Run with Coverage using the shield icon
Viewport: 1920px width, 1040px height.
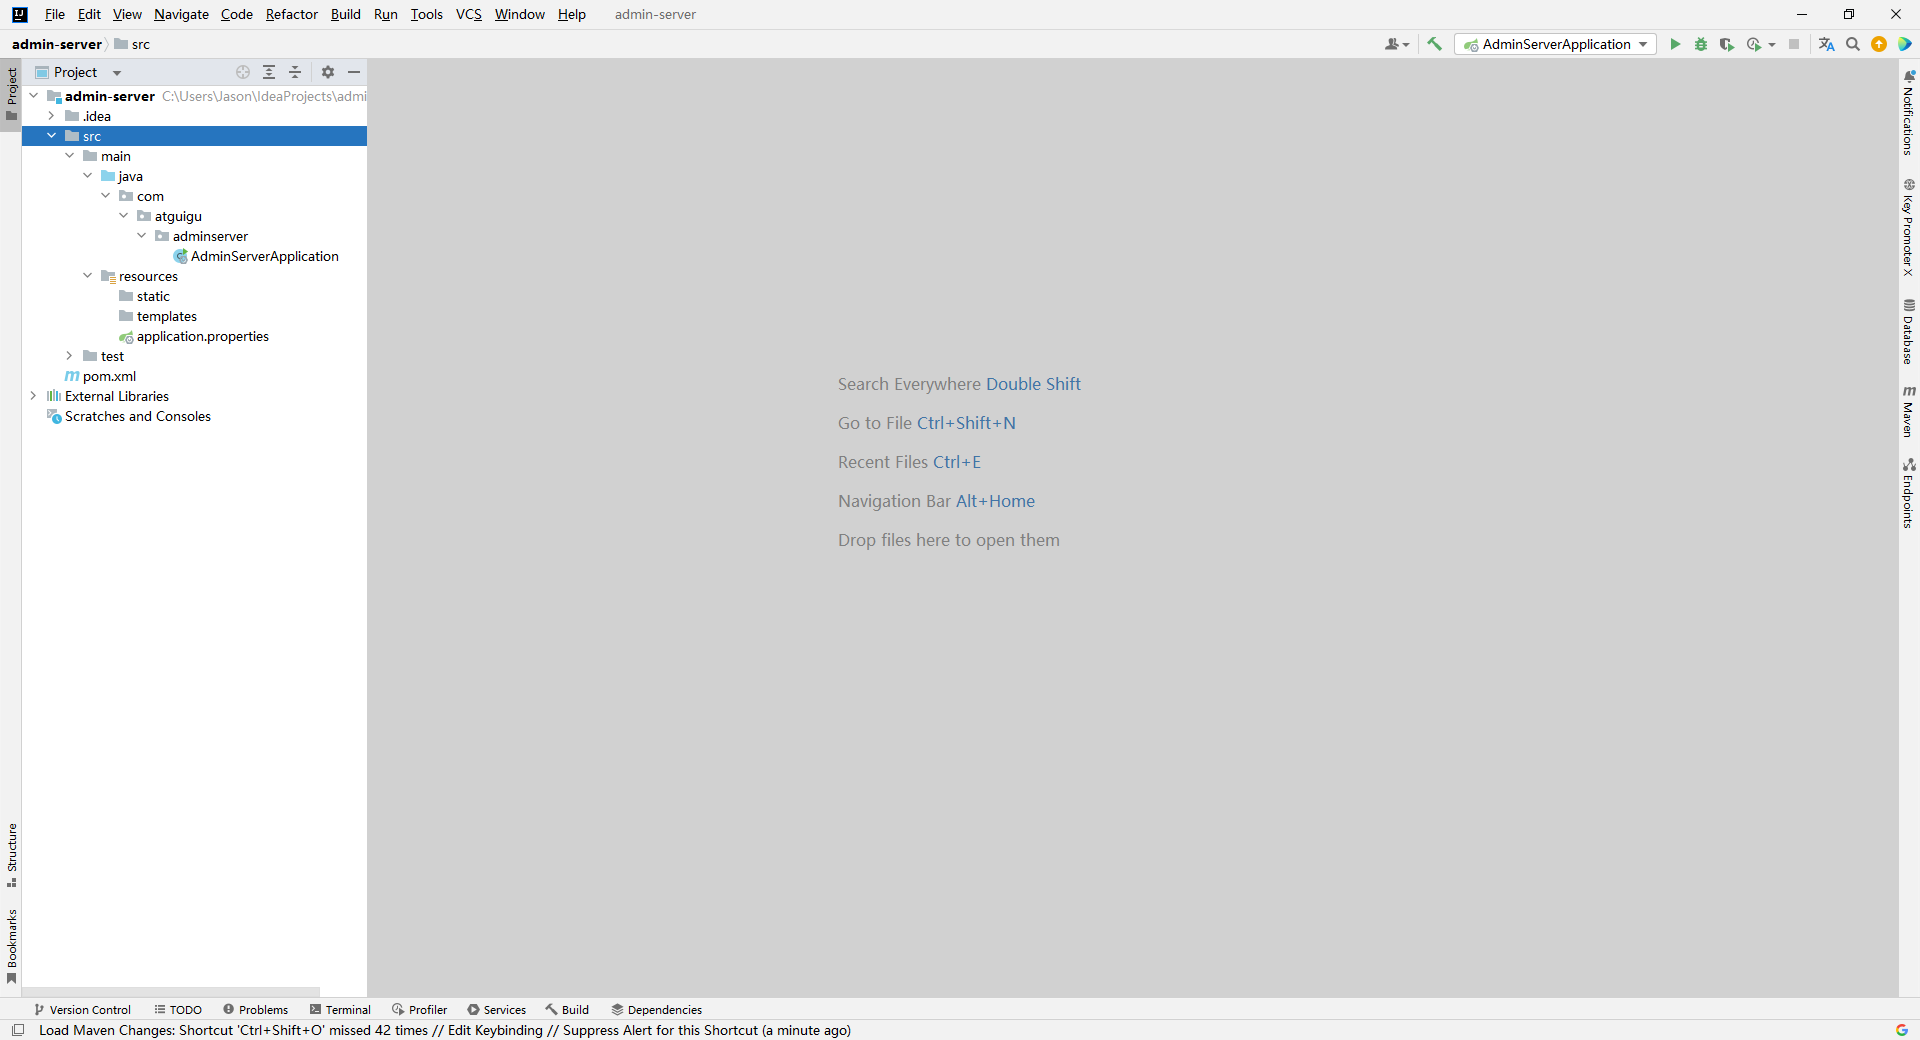[1727, 44]
